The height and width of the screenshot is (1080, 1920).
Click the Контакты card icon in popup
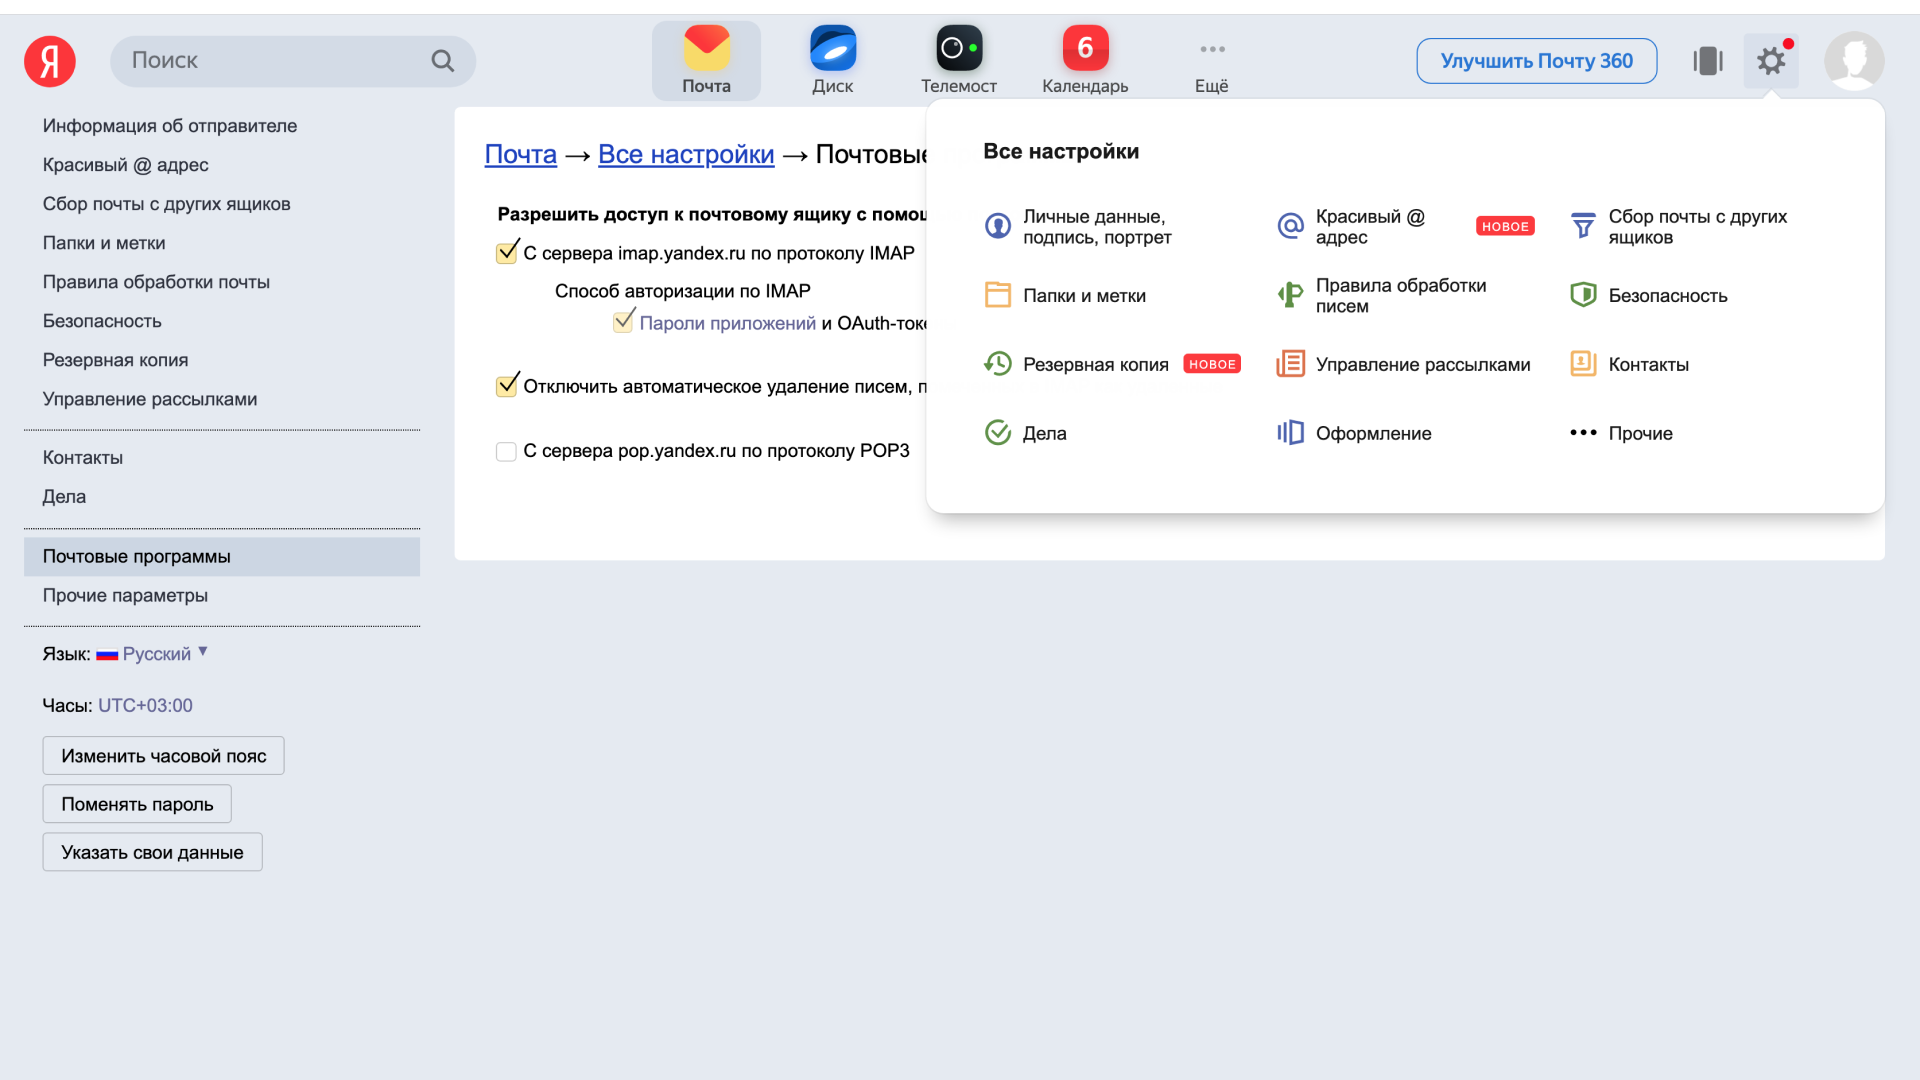tap(1583, 364)
